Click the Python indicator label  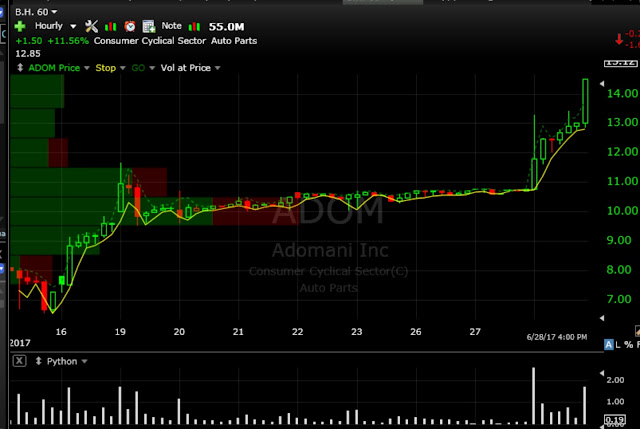click(x=62, y=361)
